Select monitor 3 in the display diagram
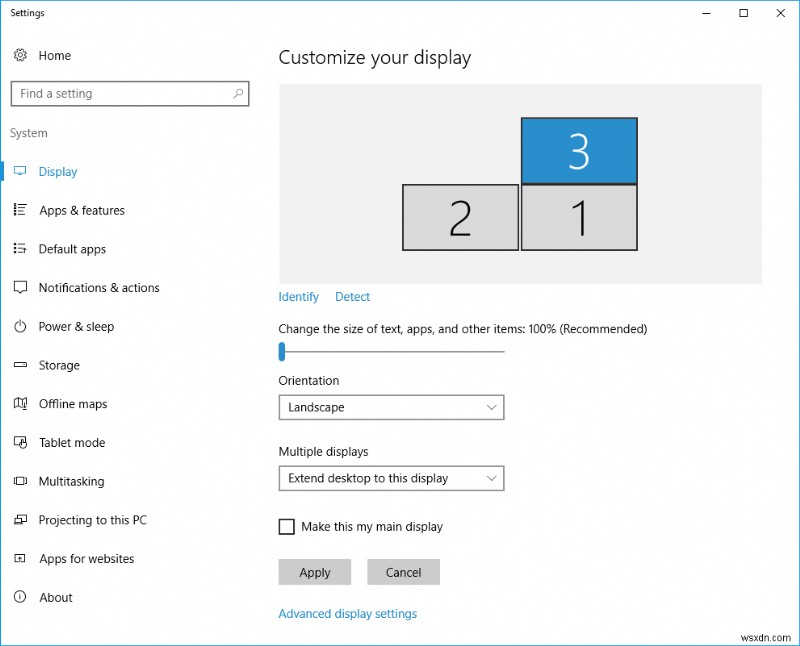This screenshot has width=800, height=646. 579,150
